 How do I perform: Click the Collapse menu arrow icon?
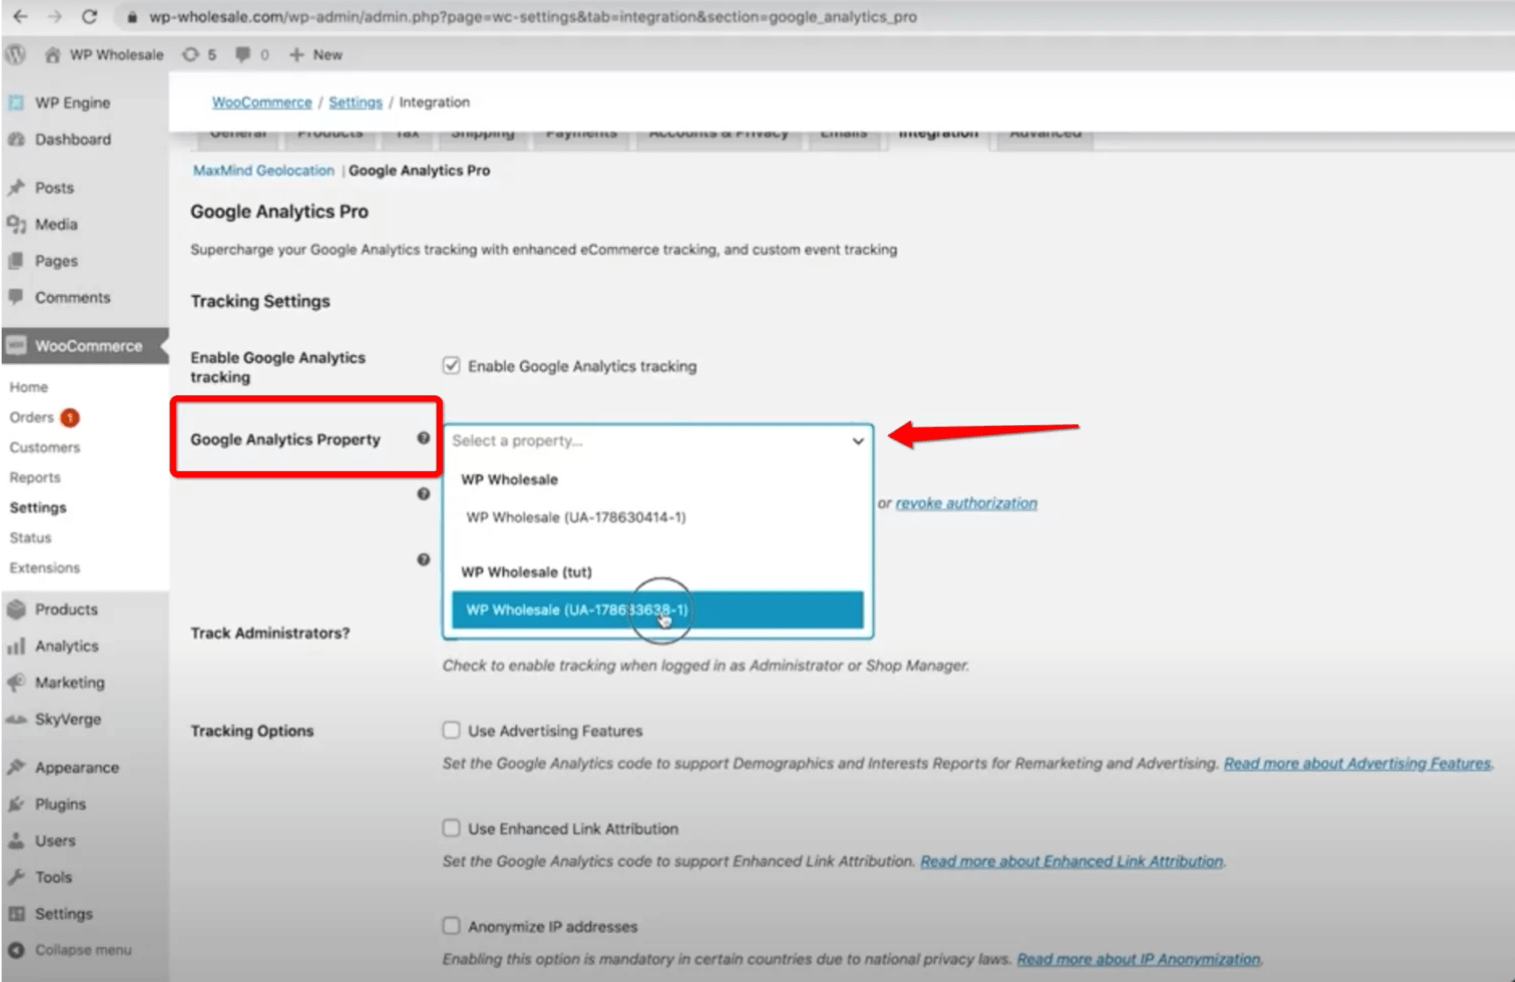pos(16,950)
